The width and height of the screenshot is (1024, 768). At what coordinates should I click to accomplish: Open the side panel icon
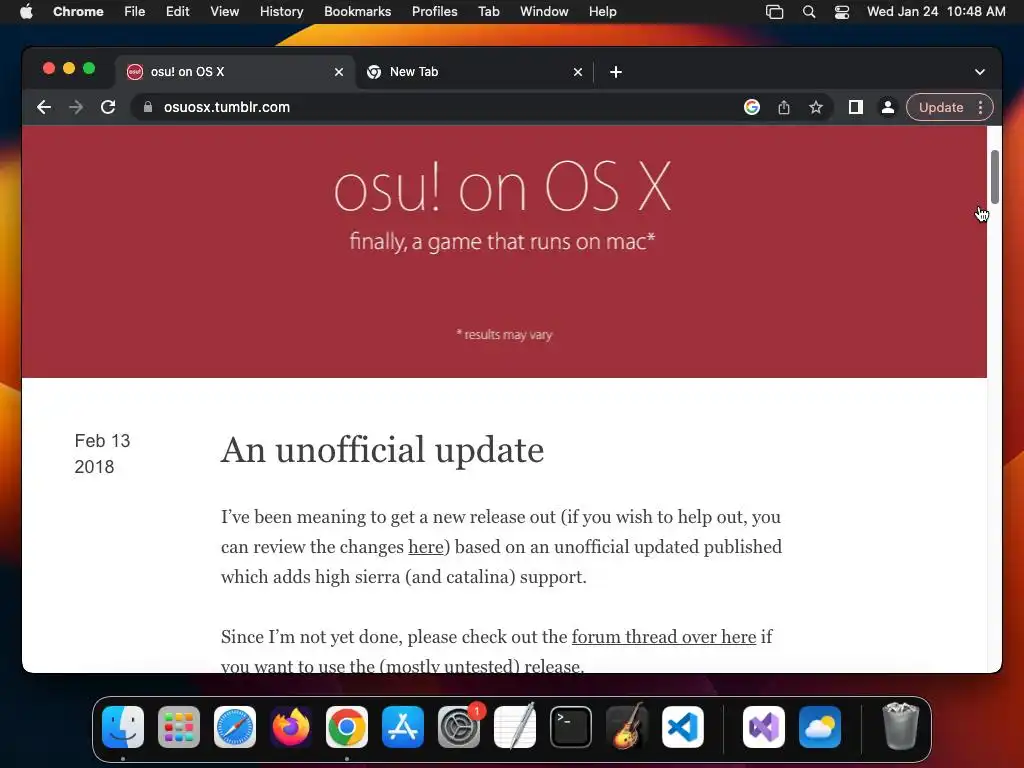[x=856, y=107]
